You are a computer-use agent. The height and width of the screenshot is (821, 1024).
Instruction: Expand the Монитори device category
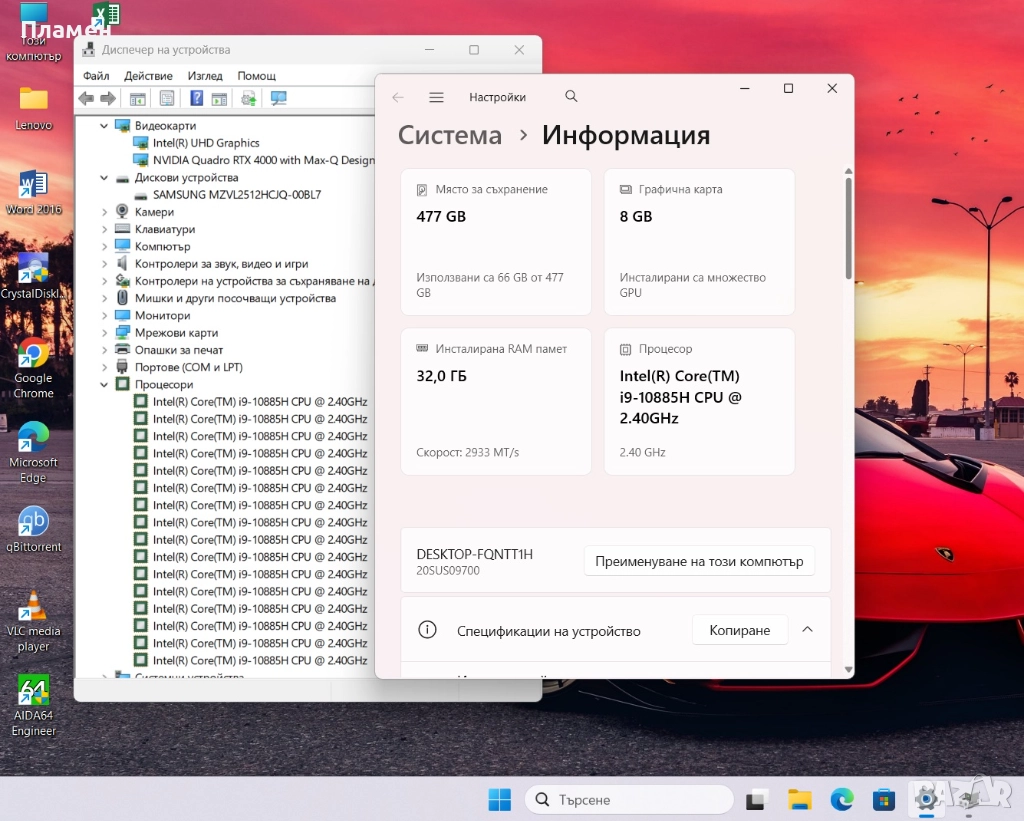coord(105,316)
